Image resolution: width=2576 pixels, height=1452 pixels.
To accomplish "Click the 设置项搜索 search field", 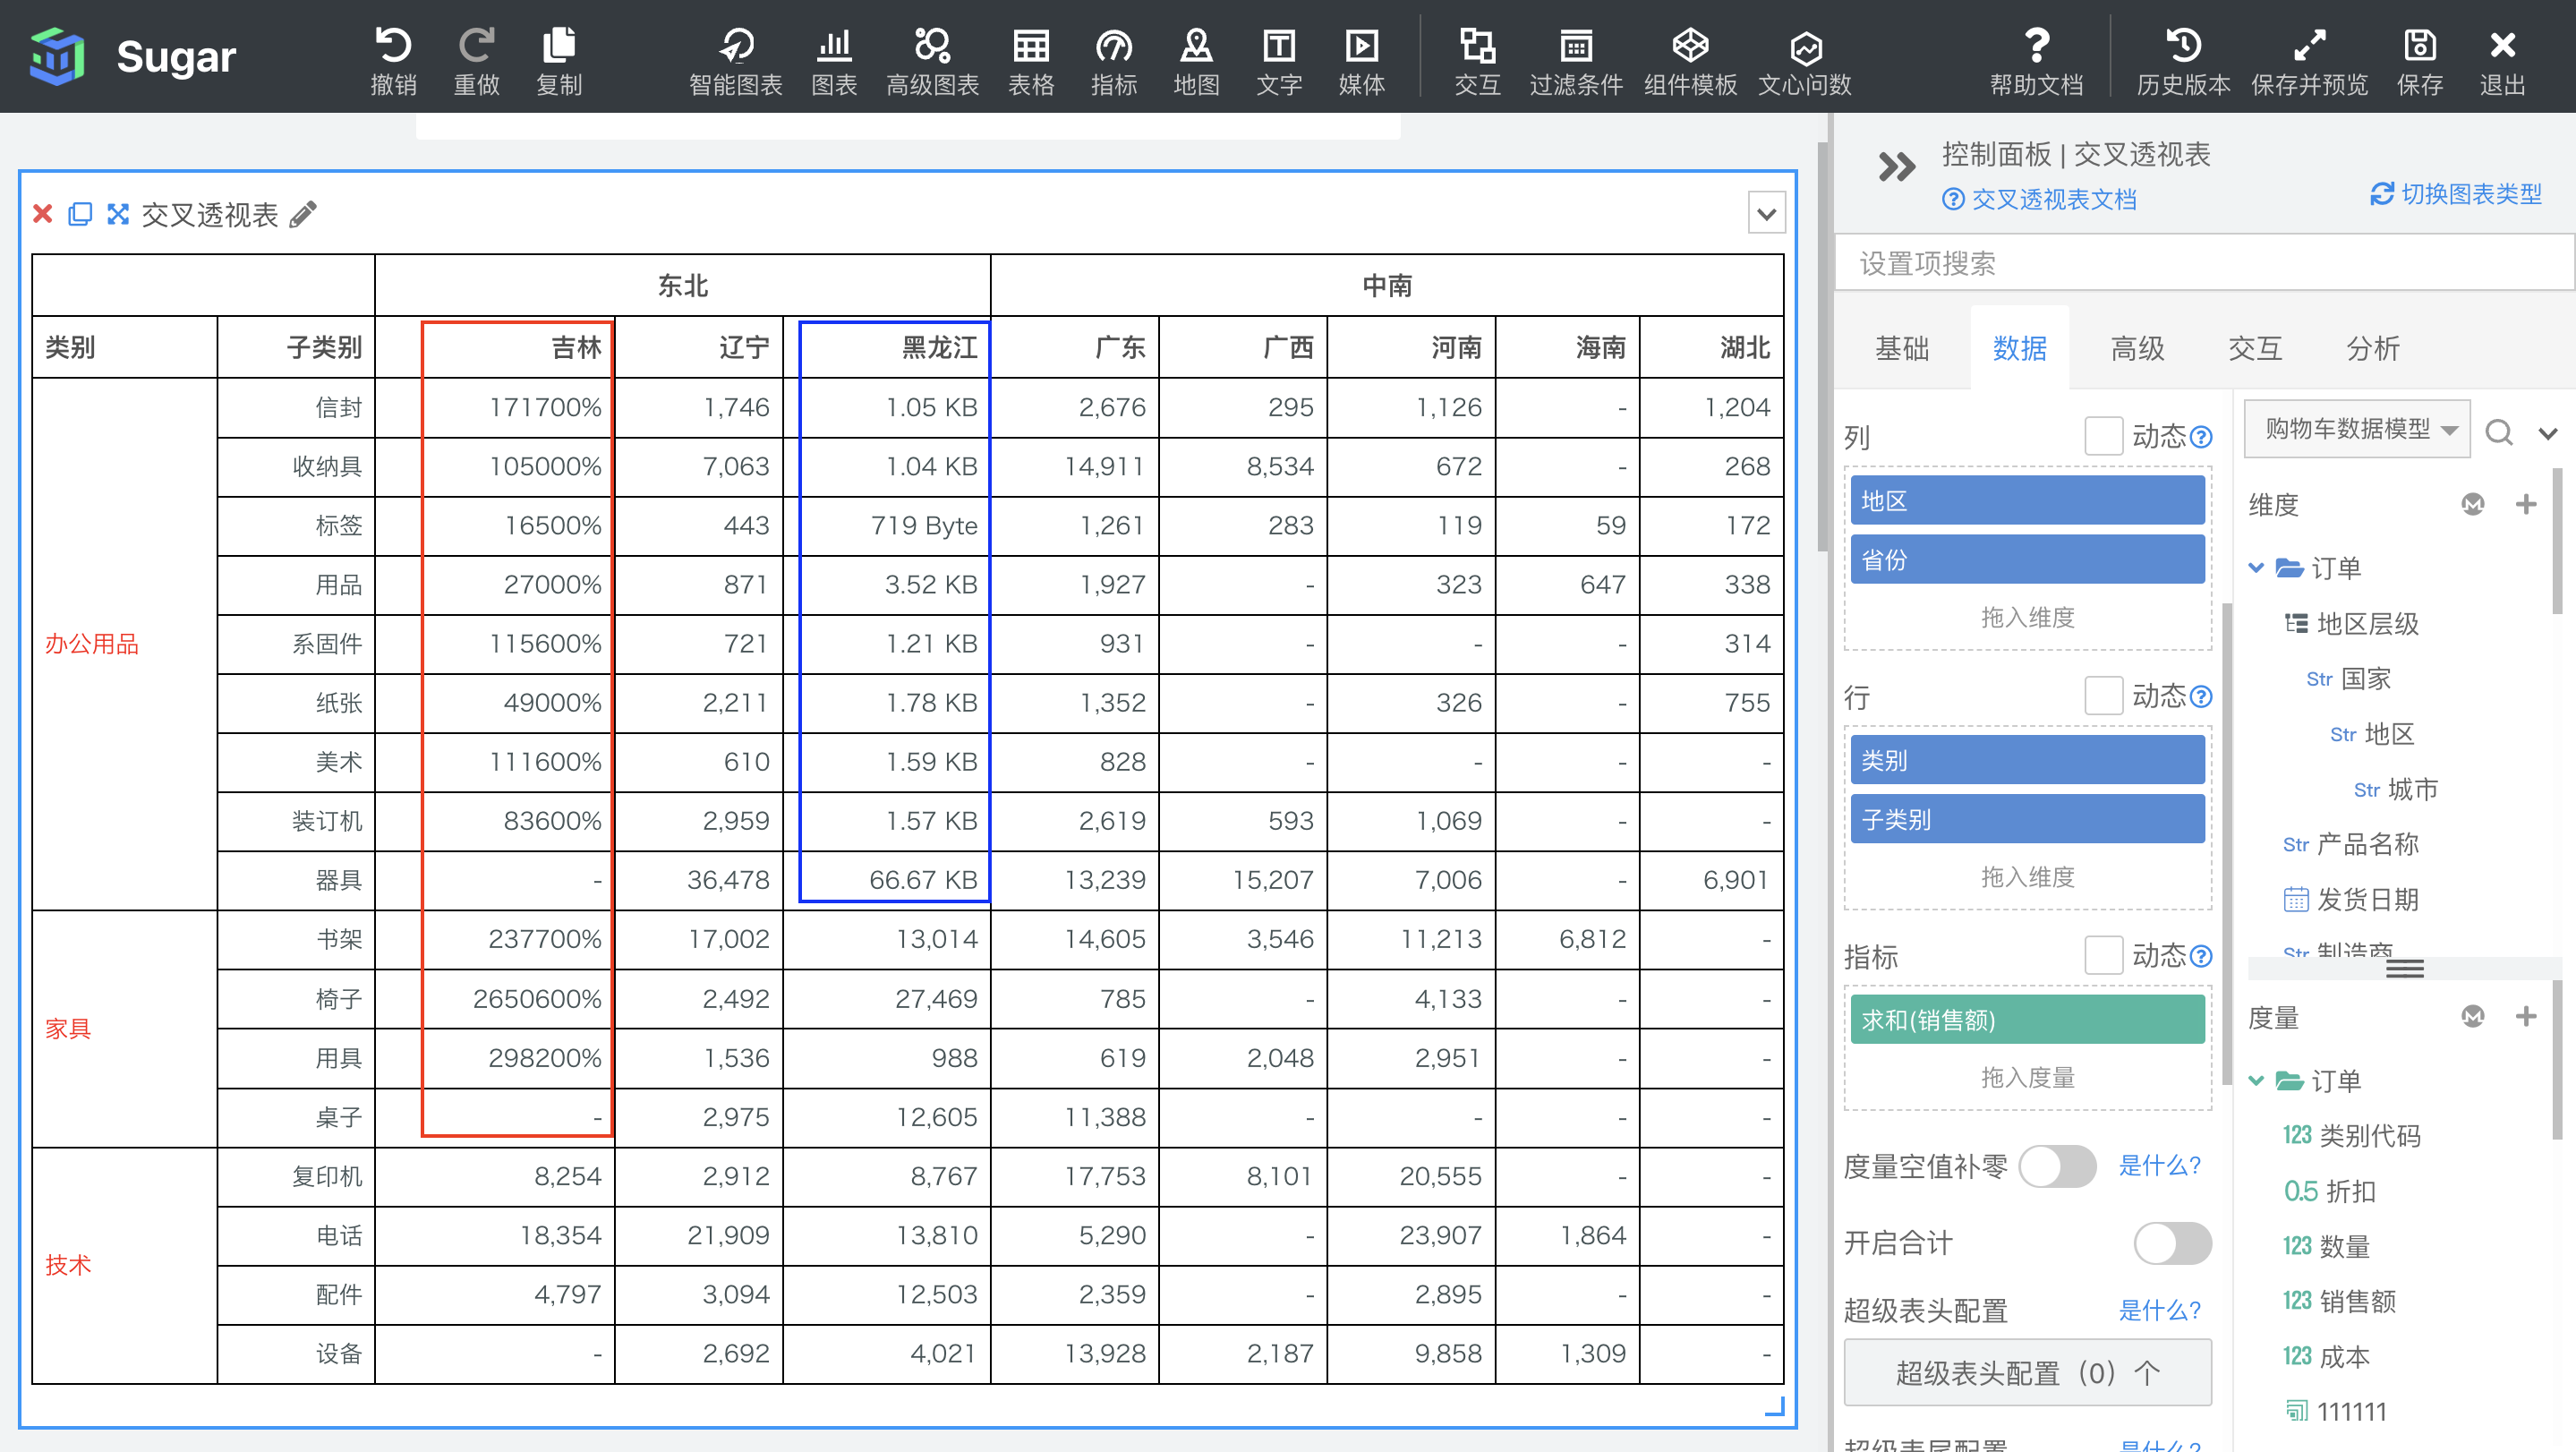I will click(2204, 263).
